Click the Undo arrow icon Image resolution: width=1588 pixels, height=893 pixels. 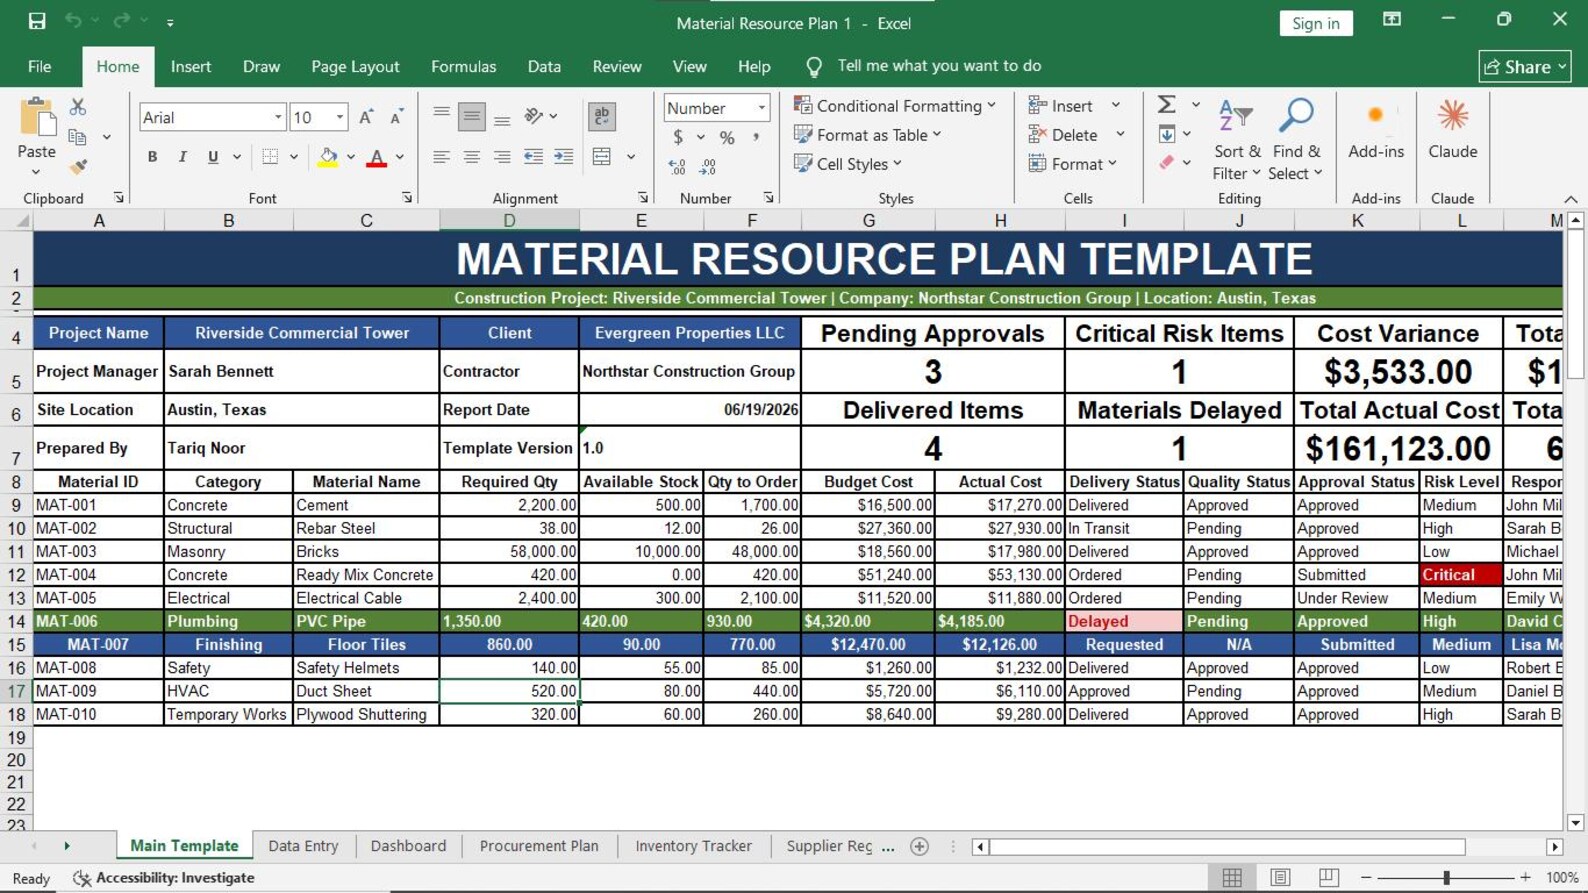(73, 21)
